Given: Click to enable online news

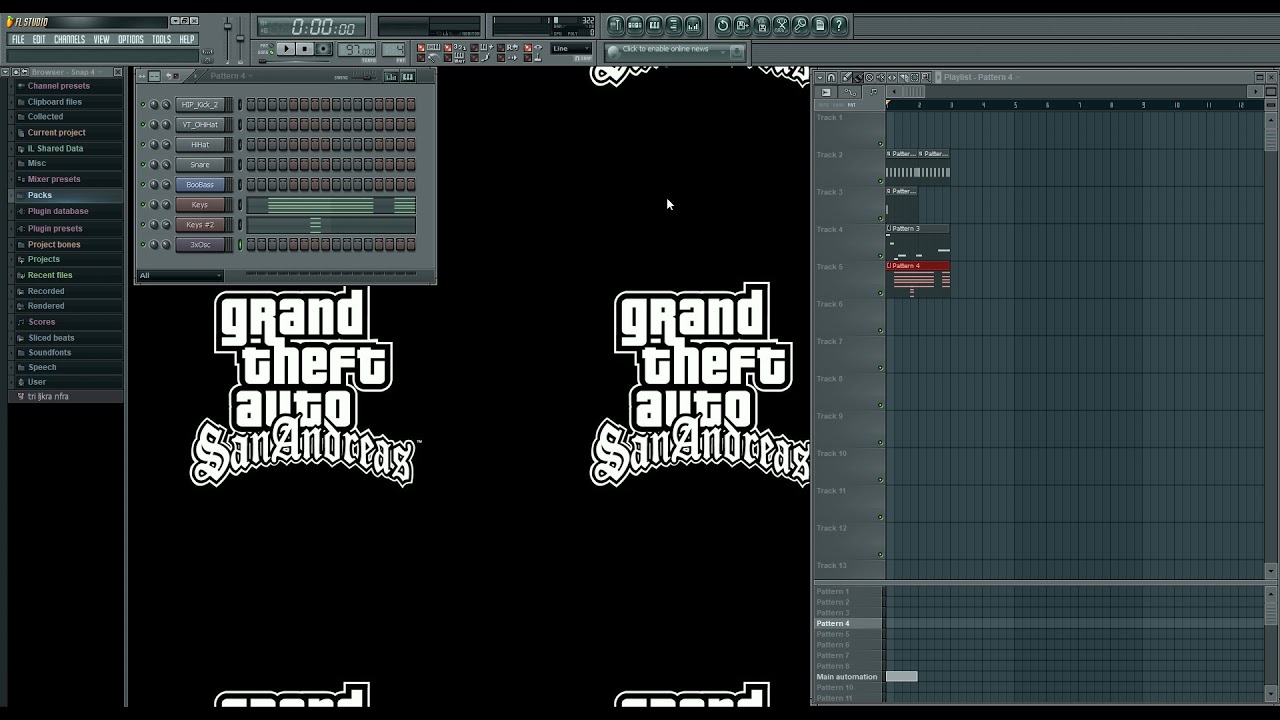Looking at the screenshot, I should tap(665, 49).
